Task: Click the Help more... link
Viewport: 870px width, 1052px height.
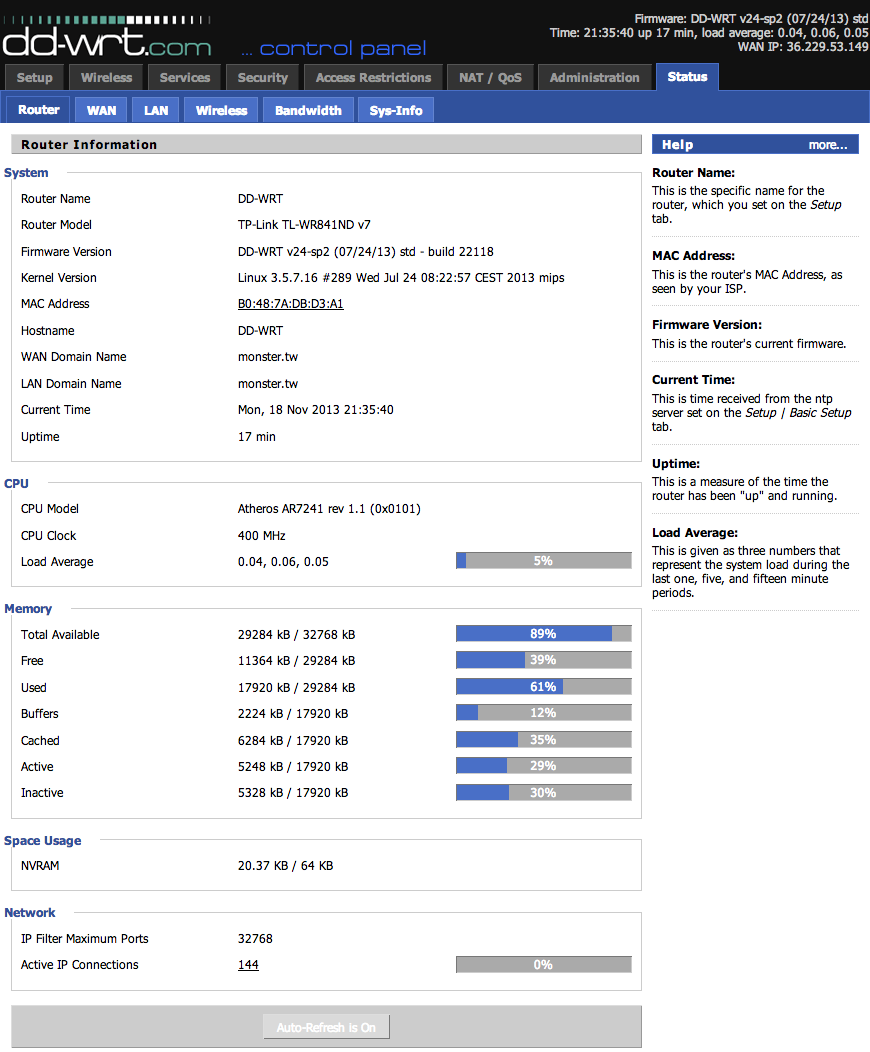Action: click(x=828, y=145)
